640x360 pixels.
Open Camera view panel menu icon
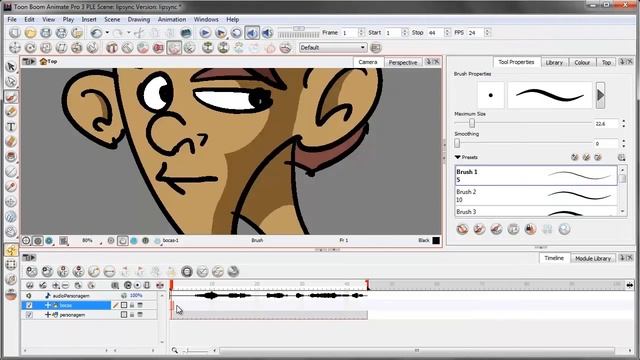click(29, 62)
